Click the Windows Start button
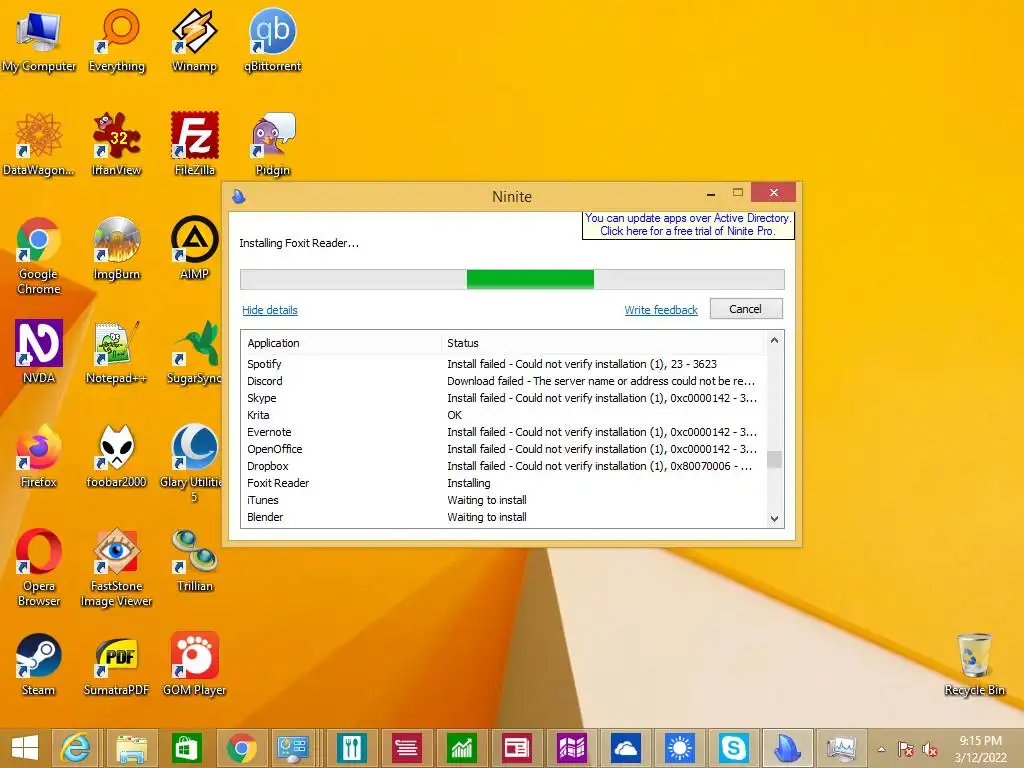The height and width of the screenshot is (768, 1024). 24,748
